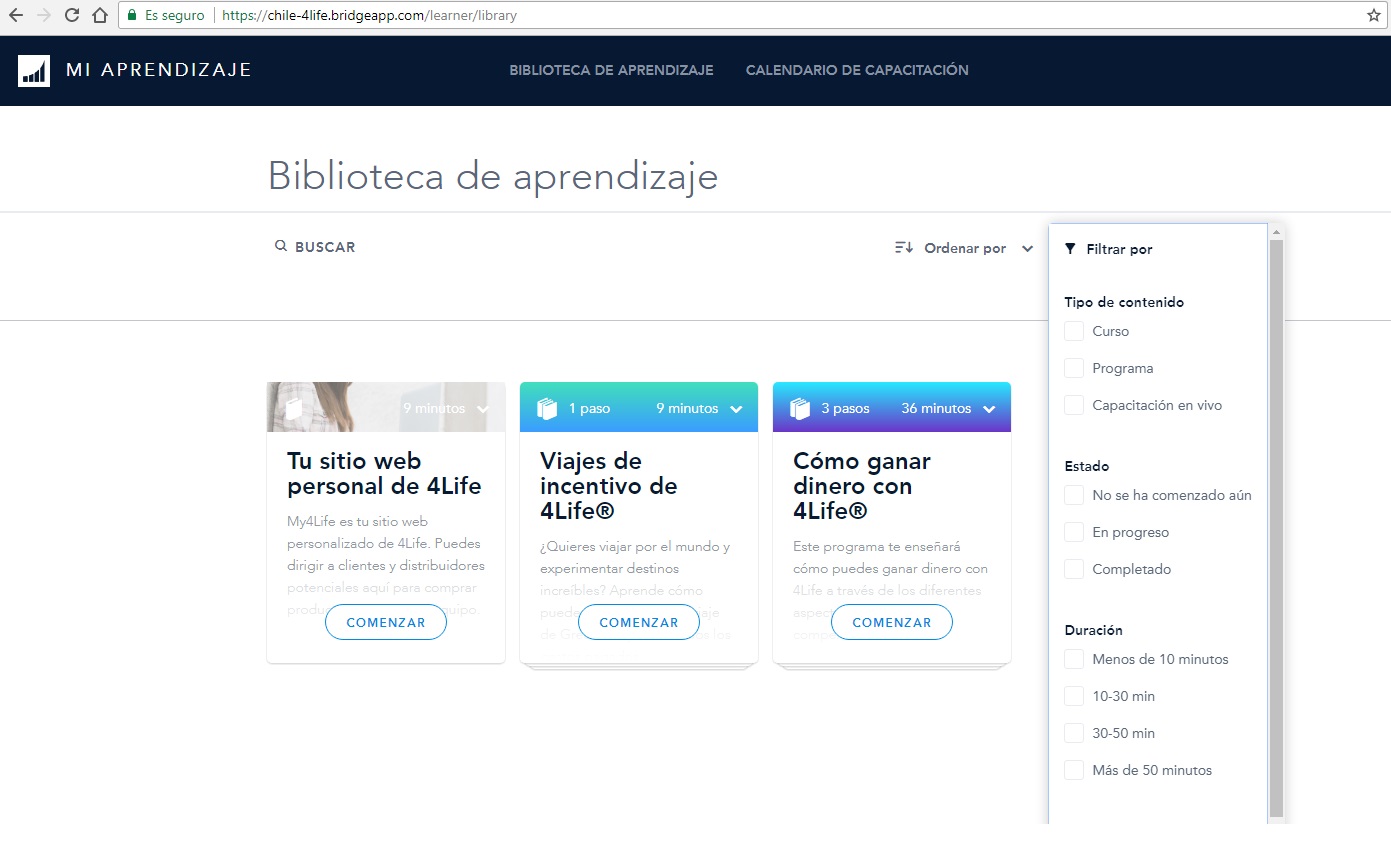The width and height of the screenshot is (1391, 847).
Task: Click the book icon on Viajes de incentivo card
Action: 547,408
